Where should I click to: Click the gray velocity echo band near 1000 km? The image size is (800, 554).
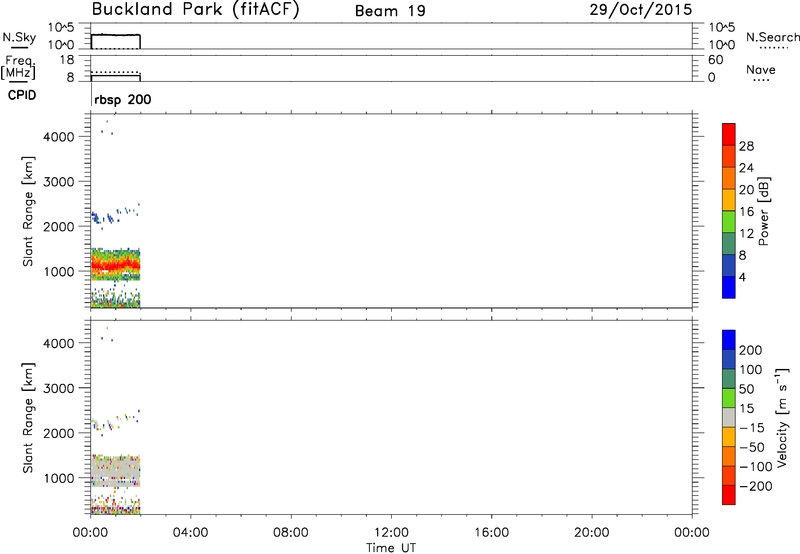116,469
